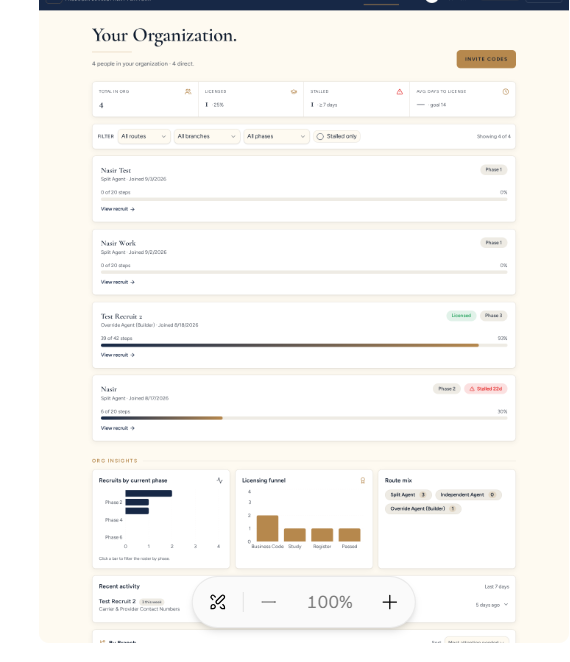
Task: Click the Register bar in Licensing funnel
Action: pyautogui.click(x=322, y=535)
